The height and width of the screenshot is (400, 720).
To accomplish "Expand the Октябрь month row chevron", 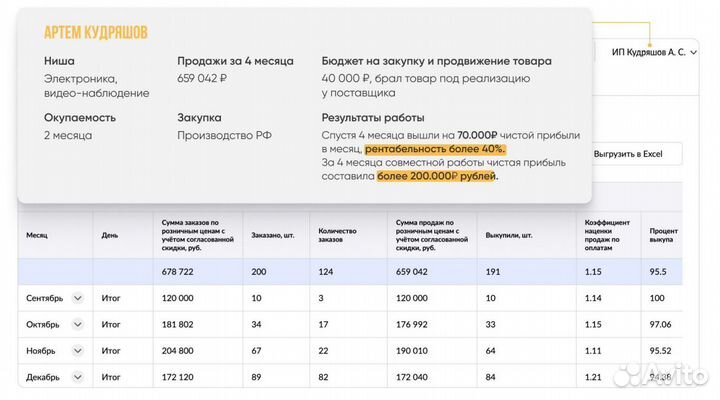I will [78, 325].
